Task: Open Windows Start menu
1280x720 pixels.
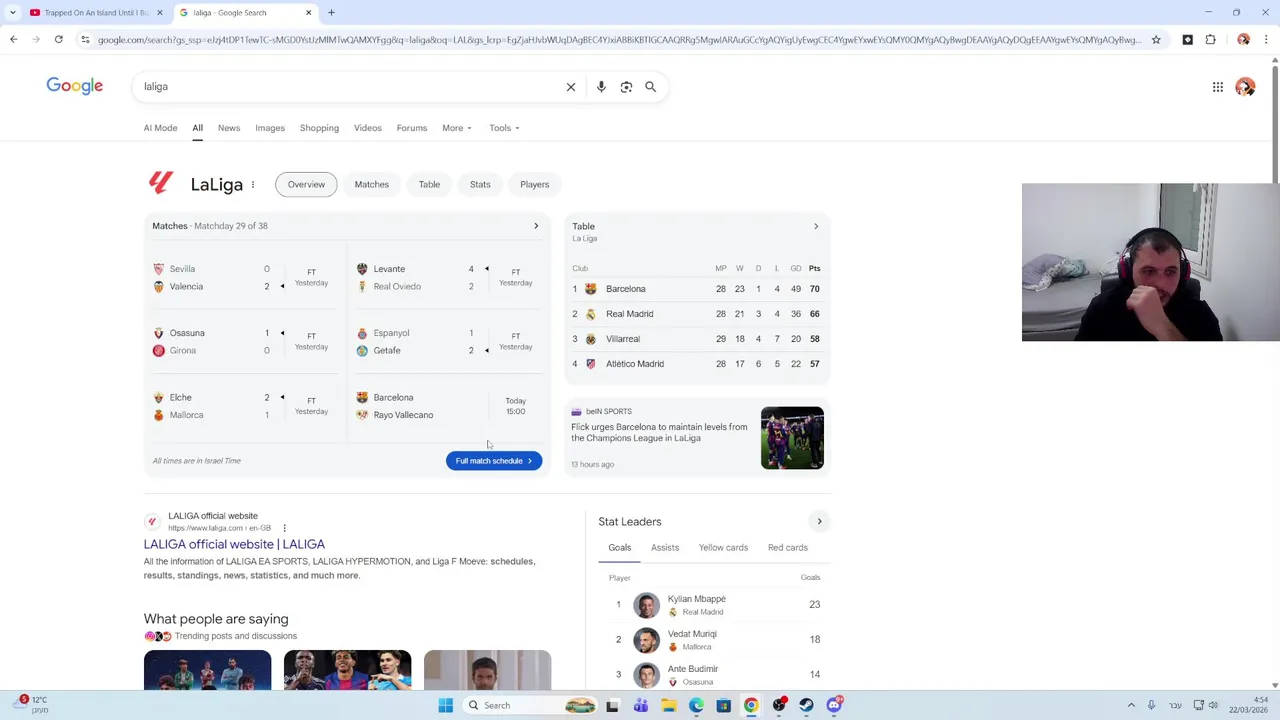Action: click(x=446, y=705)
